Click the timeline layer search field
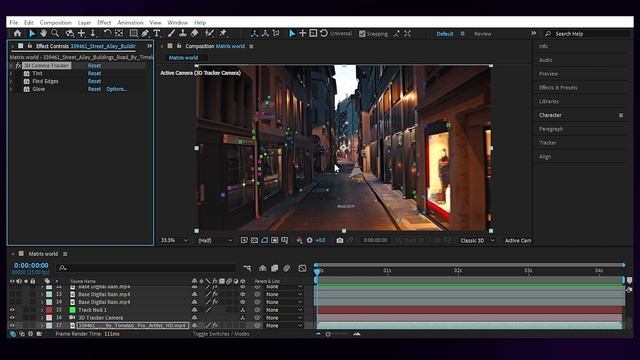 147,268
